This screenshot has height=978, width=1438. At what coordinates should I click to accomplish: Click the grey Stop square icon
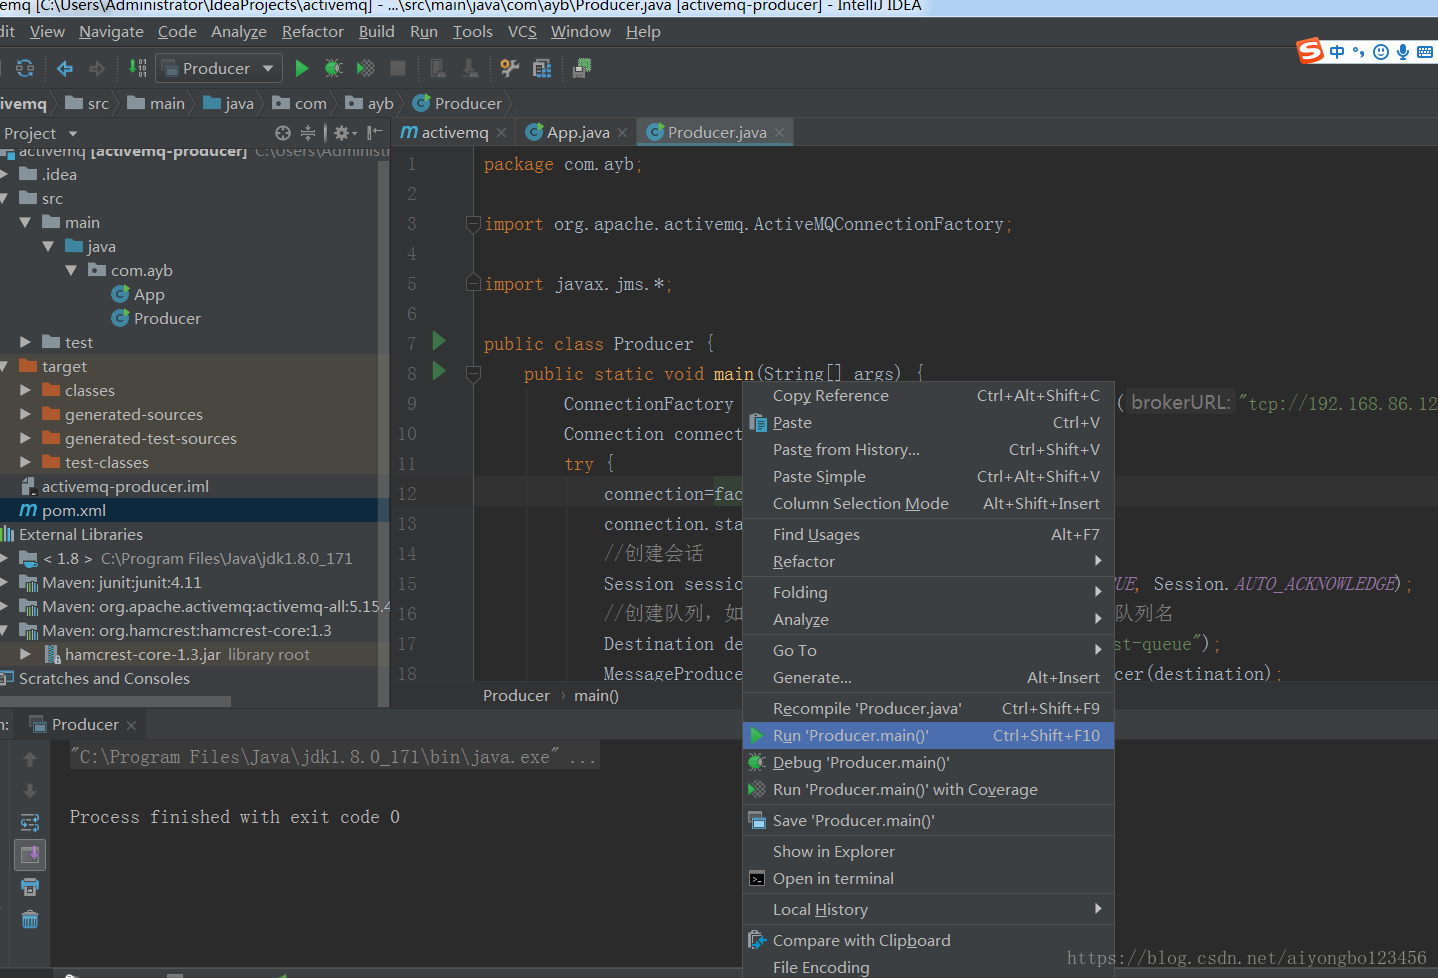coord(398,68)
